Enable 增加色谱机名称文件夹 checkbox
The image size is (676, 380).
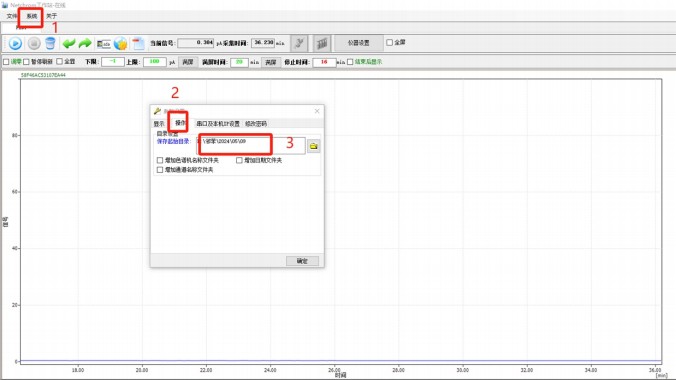tap(160, 160)
